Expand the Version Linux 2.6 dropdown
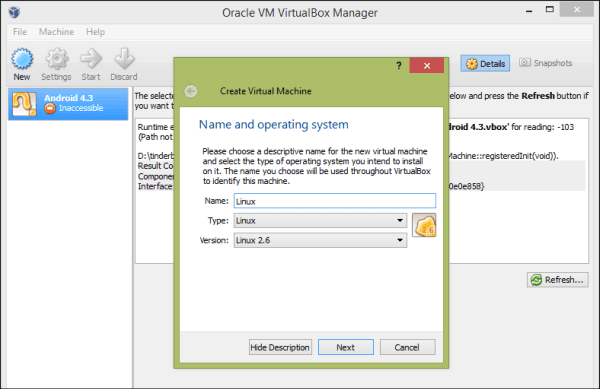The width and height of the screenshot is (600, 389). [x=320, y=240]
